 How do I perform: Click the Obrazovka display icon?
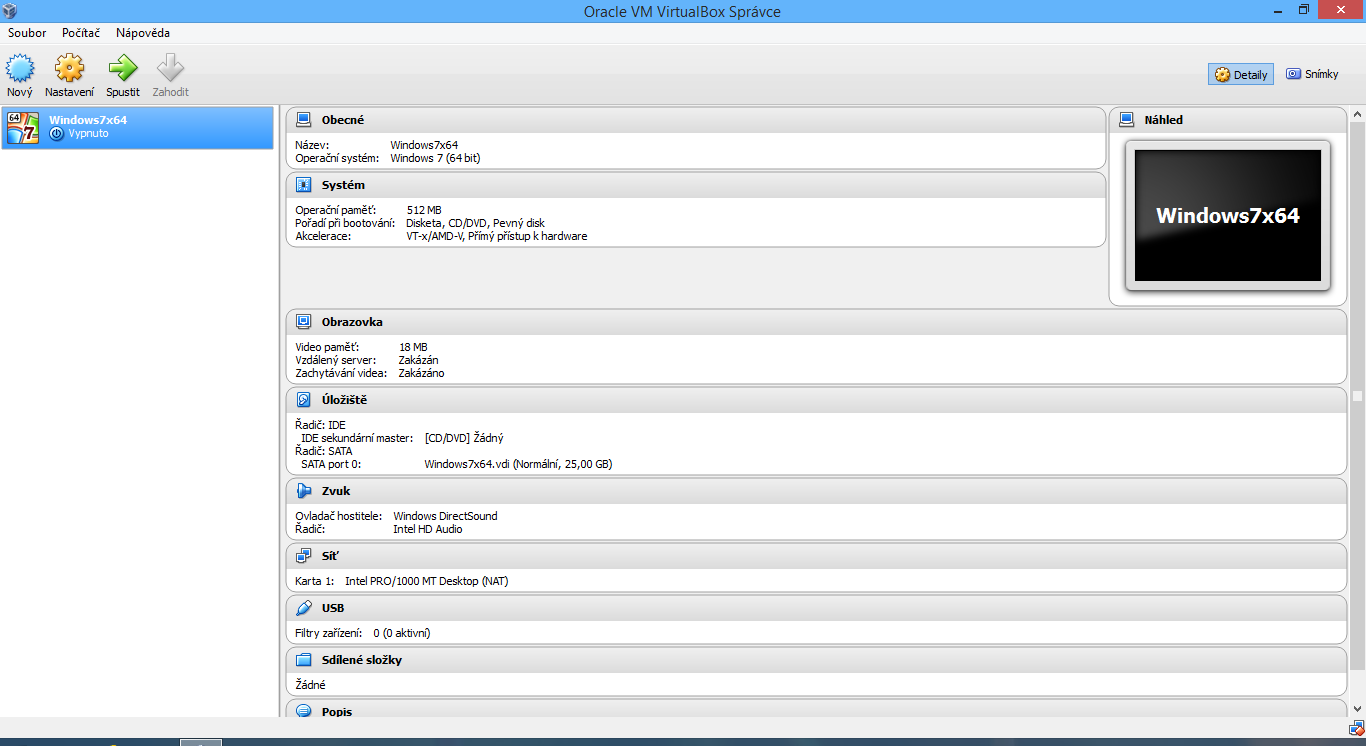click(303, 322)
